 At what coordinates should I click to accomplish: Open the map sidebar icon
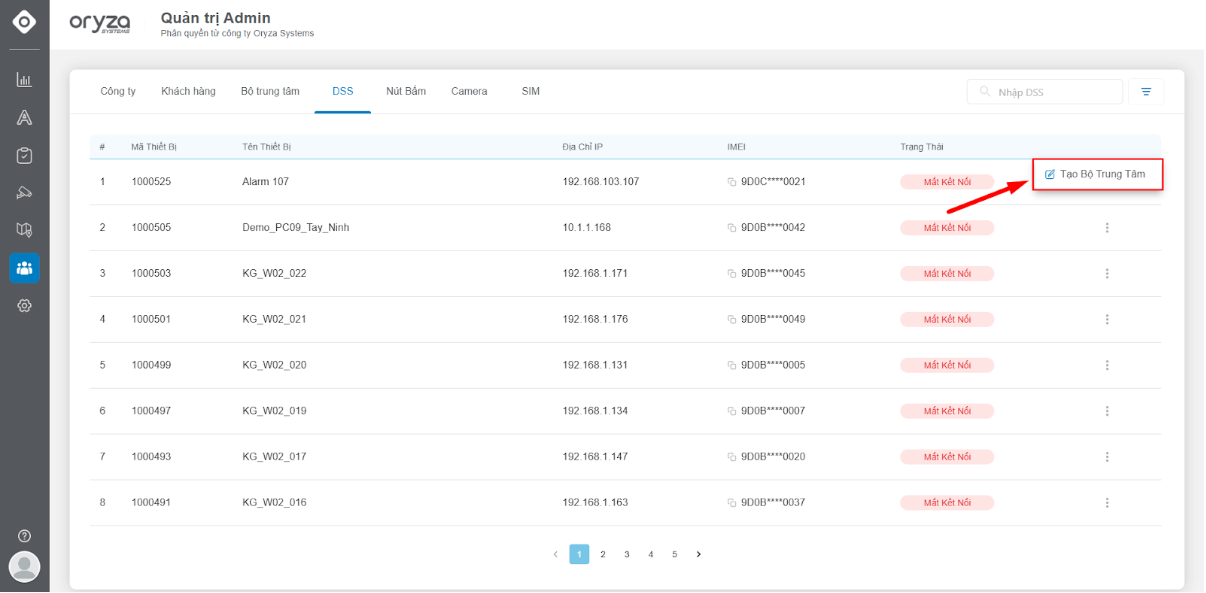[24, 230]
